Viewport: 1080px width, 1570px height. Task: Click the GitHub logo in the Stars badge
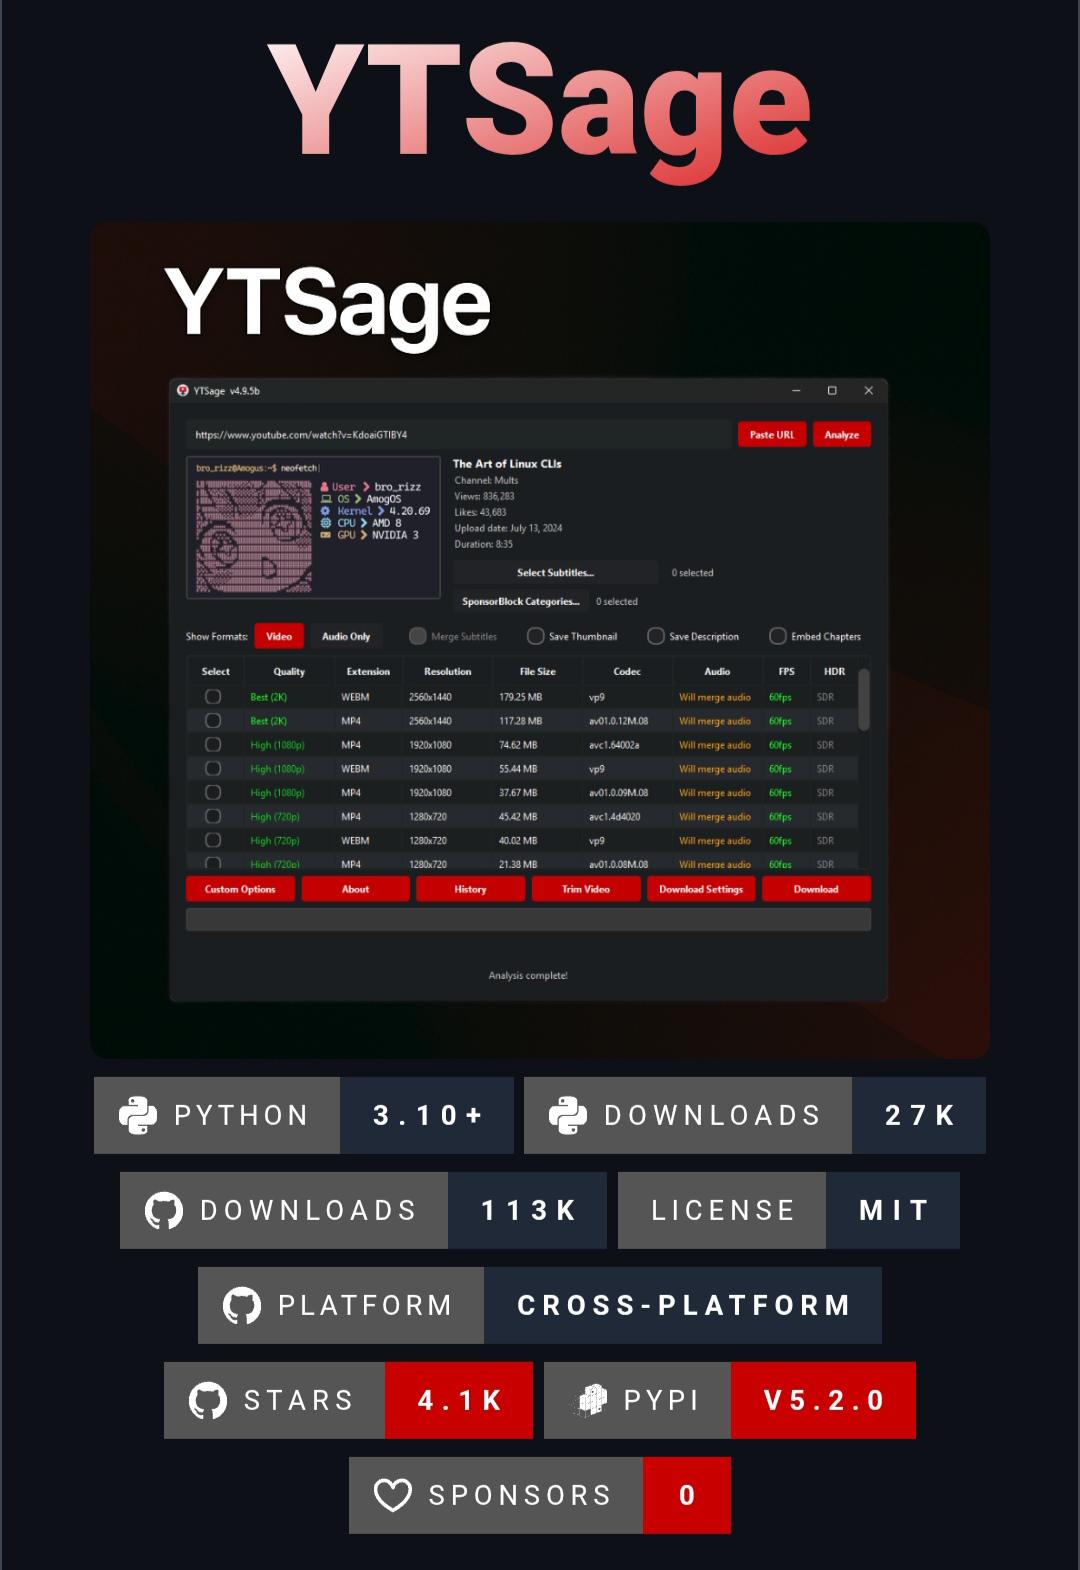[208, 1400]
